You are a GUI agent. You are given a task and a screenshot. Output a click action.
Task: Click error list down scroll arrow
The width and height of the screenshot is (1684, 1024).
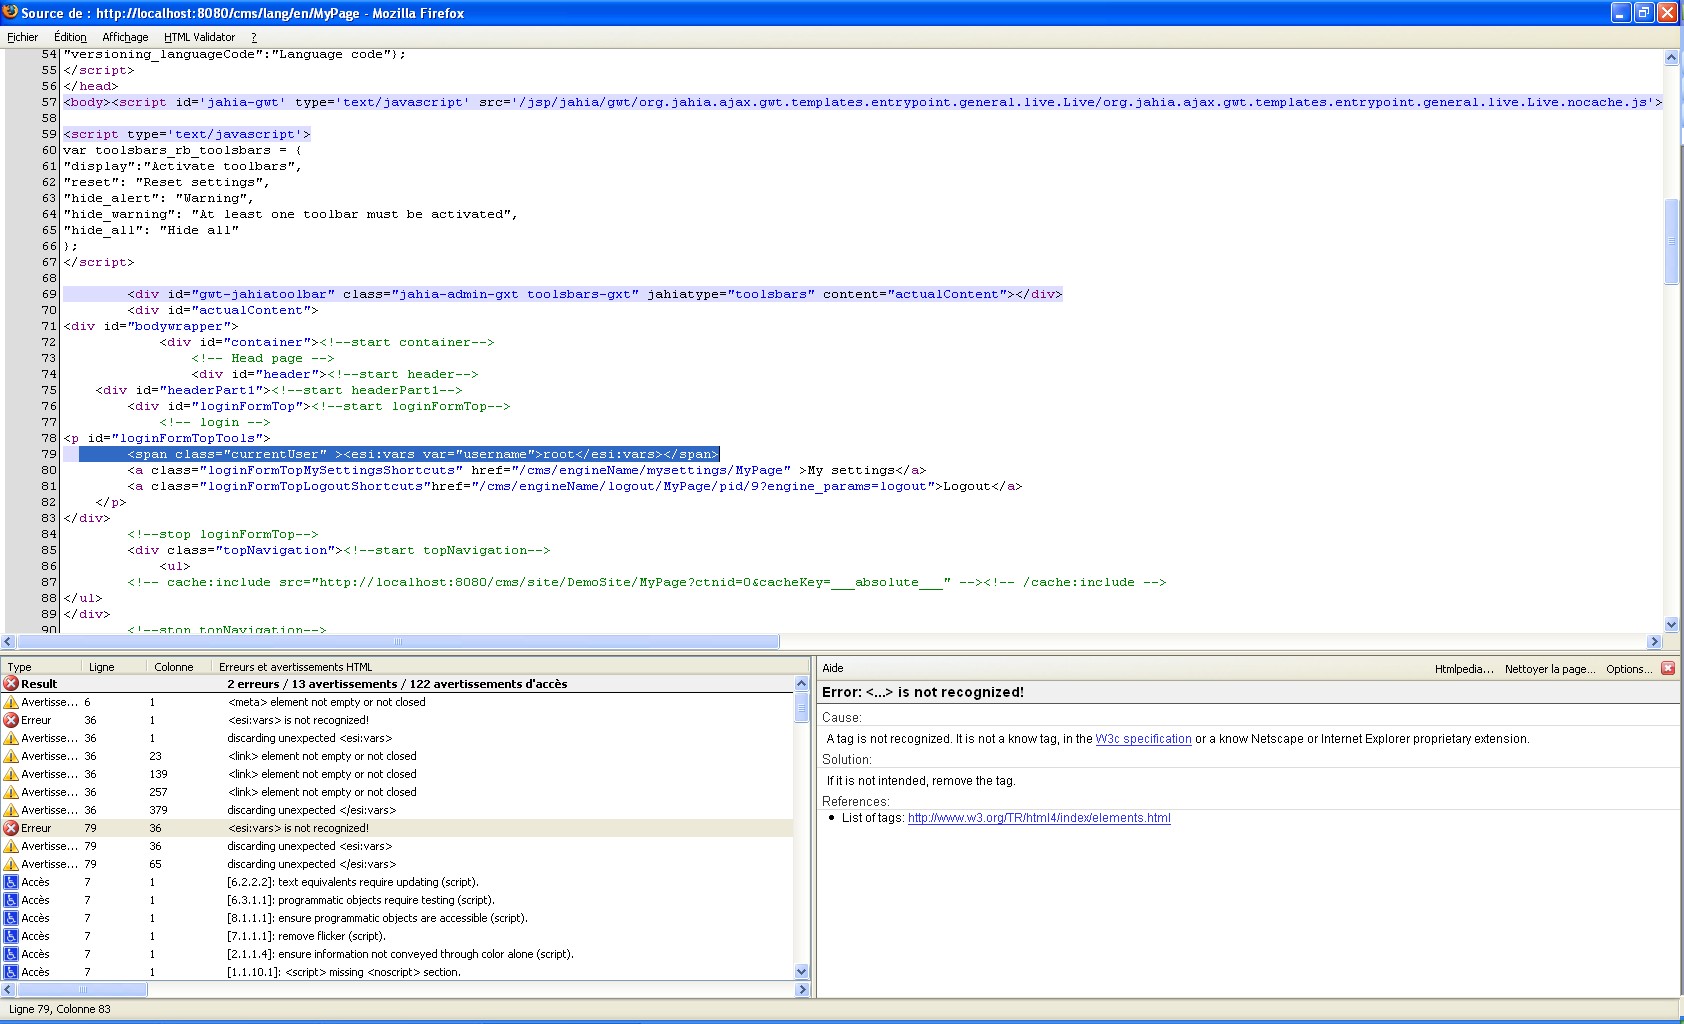point(801,972)
